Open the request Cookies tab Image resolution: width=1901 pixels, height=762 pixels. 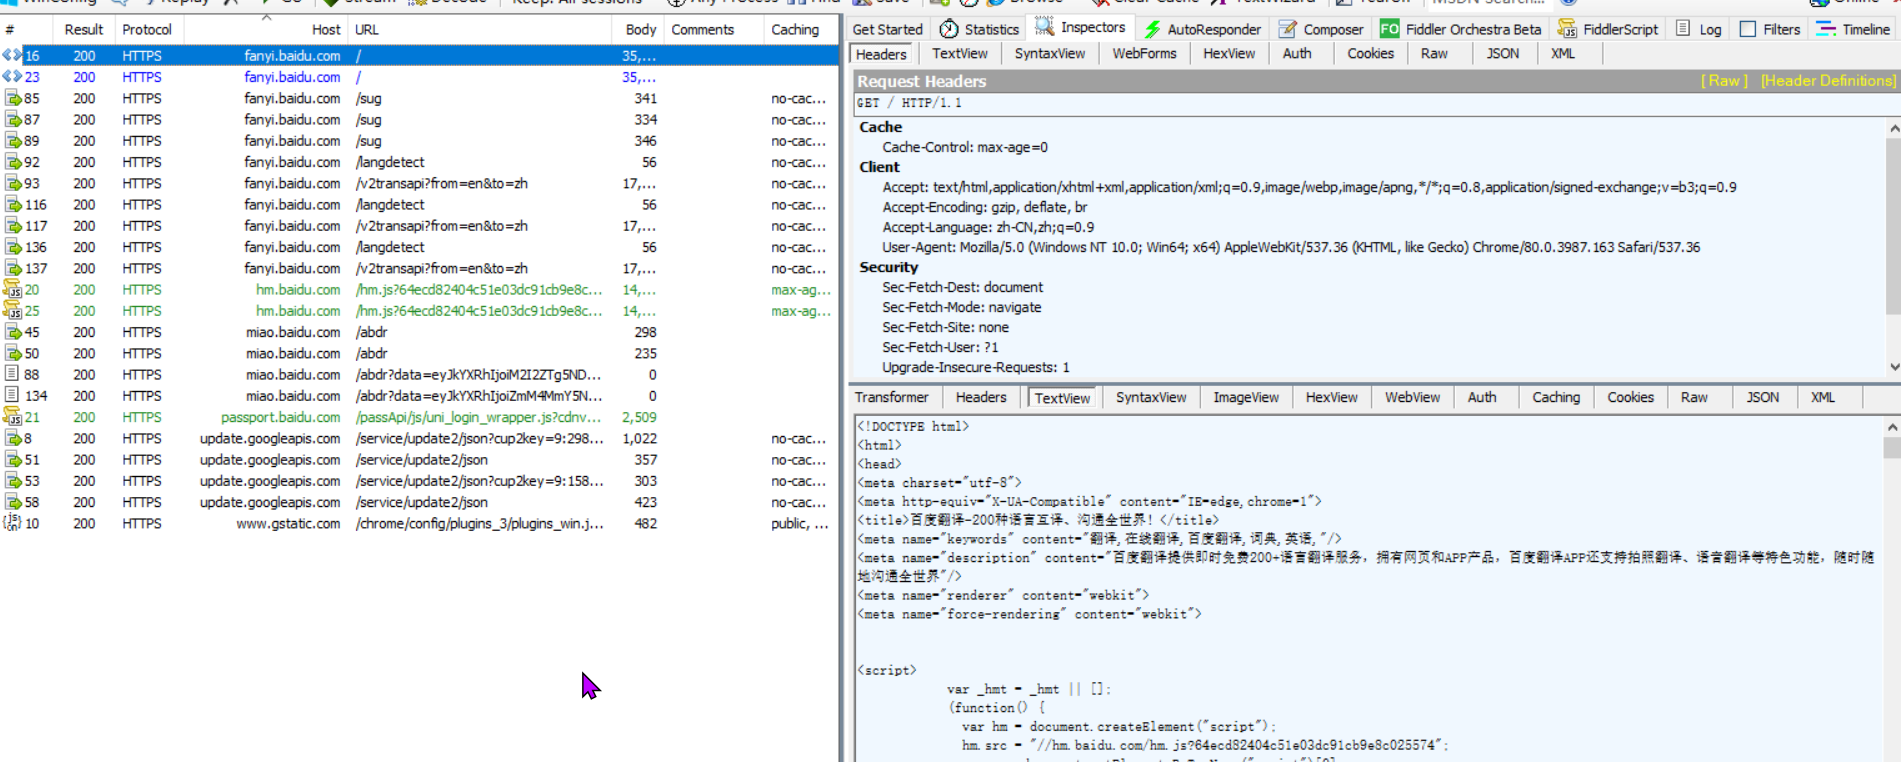[1370, 54]
